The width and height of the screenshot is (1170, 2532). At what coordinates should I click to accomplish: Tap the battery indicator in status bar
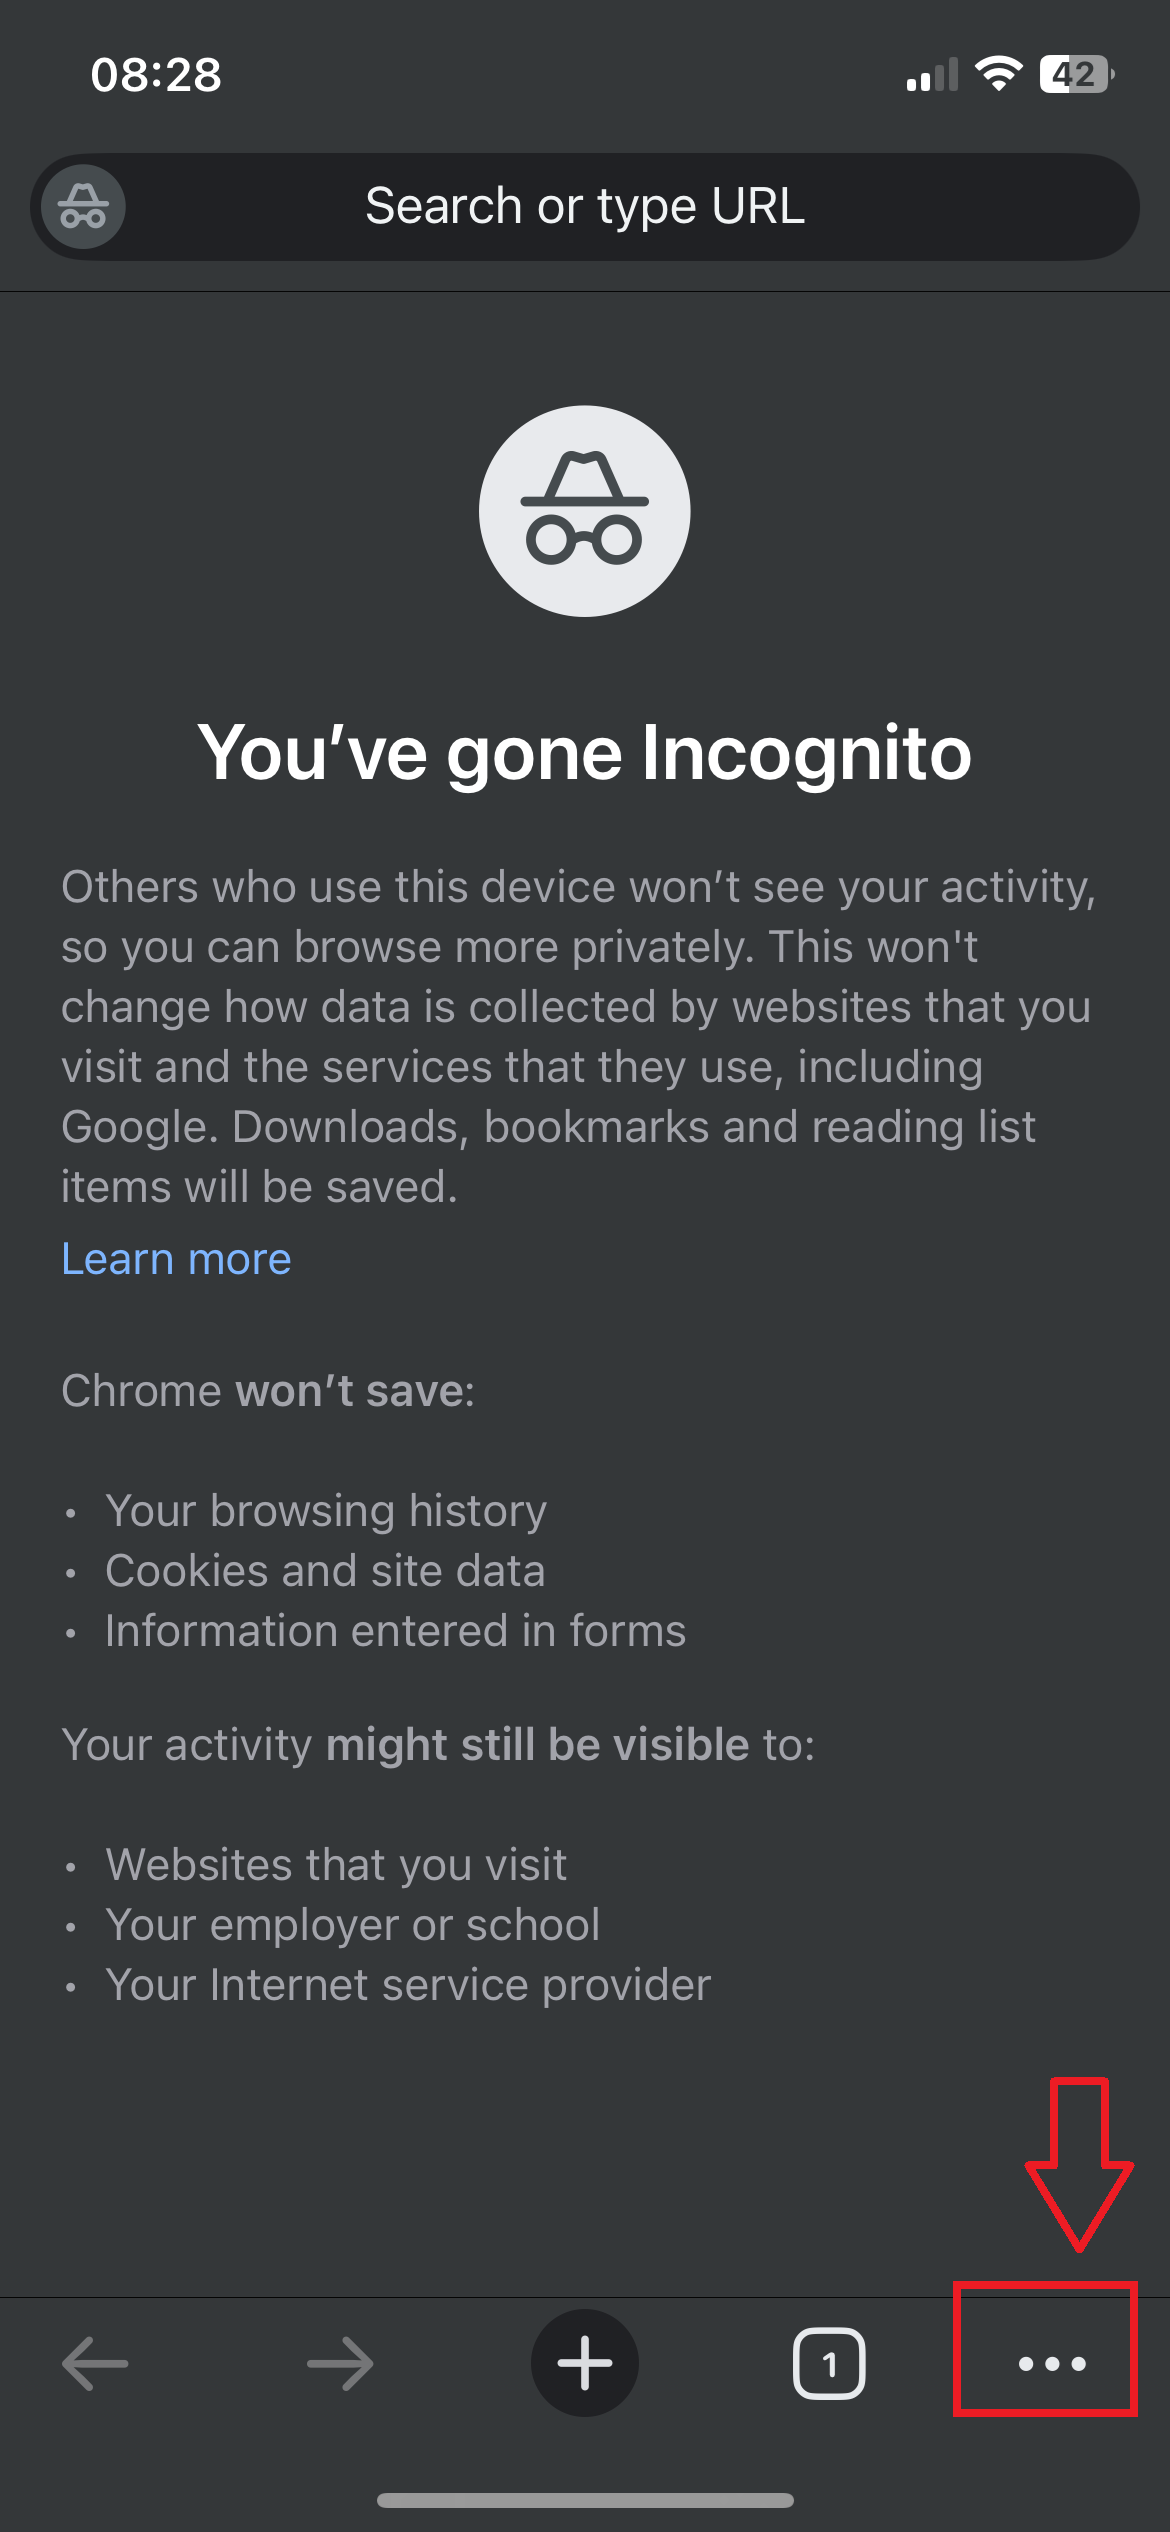(x=1076, y=75)
